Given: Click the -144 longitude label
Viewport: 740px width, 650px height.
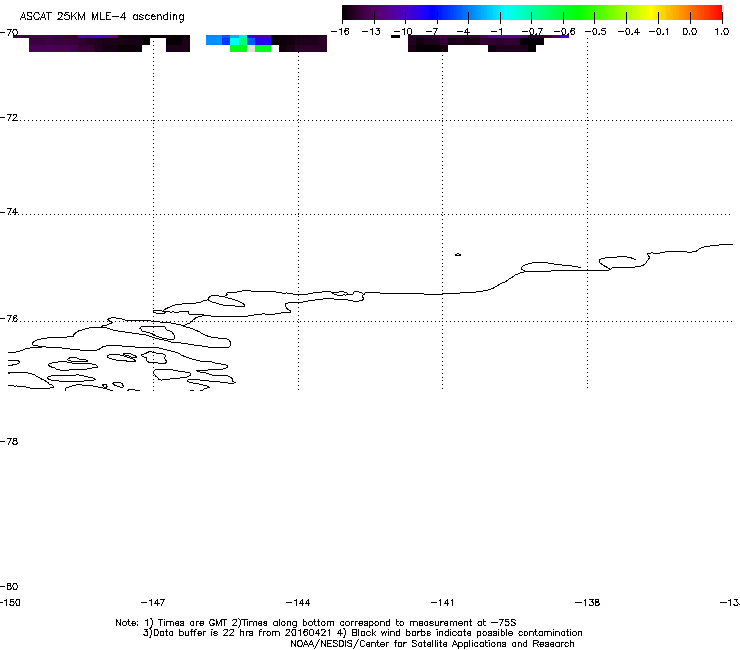Looking at the screenshot, I should pos(298,602).
